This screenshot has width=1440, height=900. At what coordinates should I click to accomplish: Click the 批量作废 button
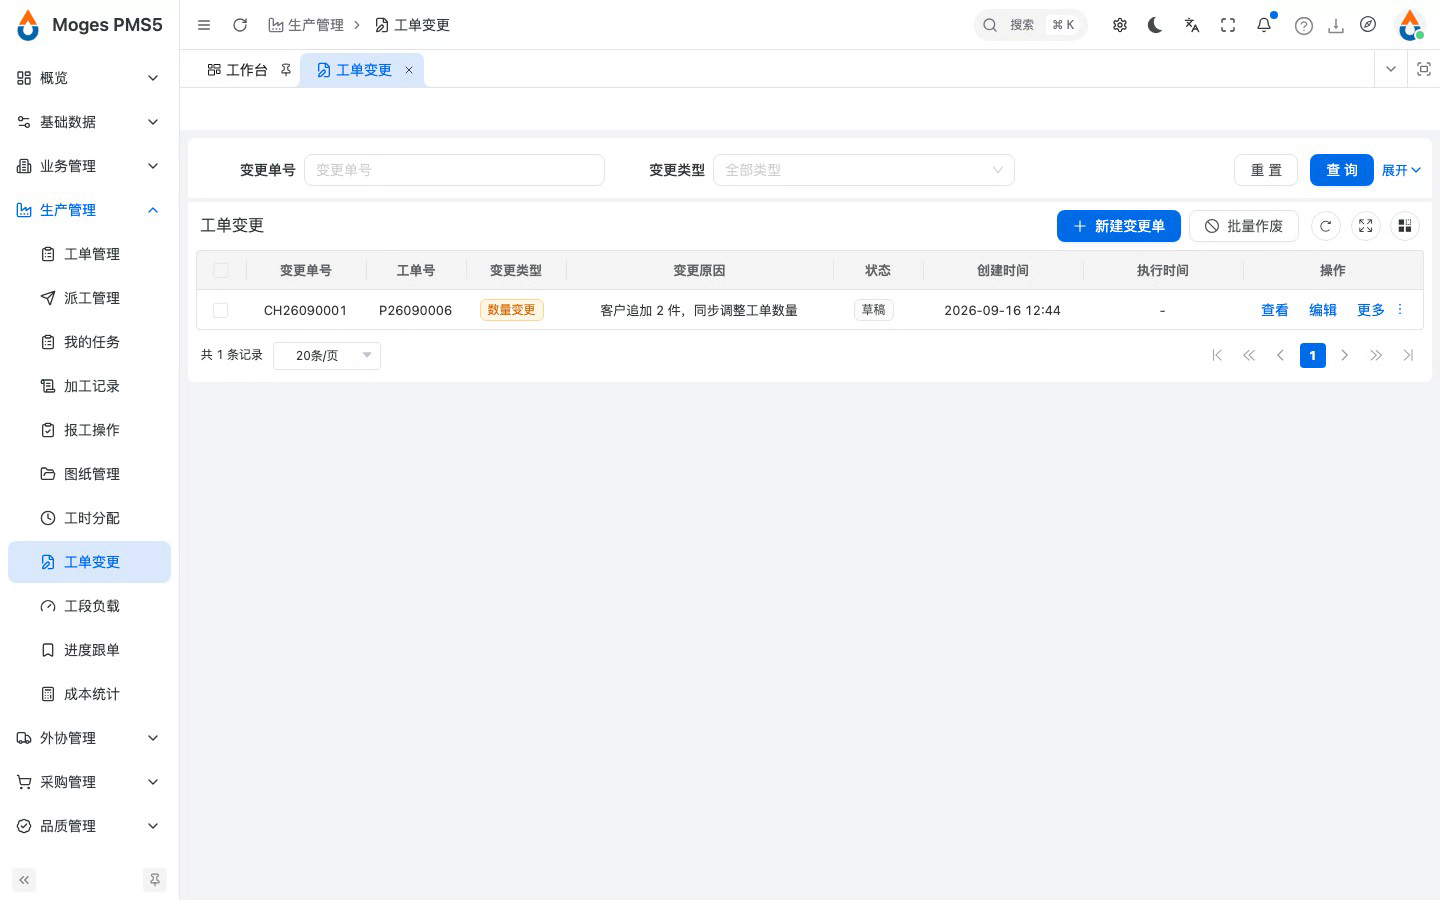[1244, 226]
